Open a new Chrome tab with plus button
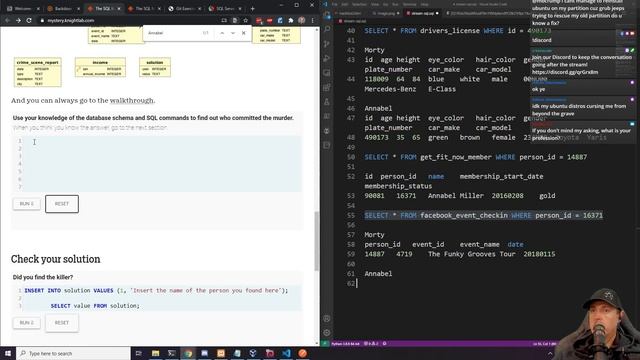Viewport: 640px width, 360px height. click(253, 8)
